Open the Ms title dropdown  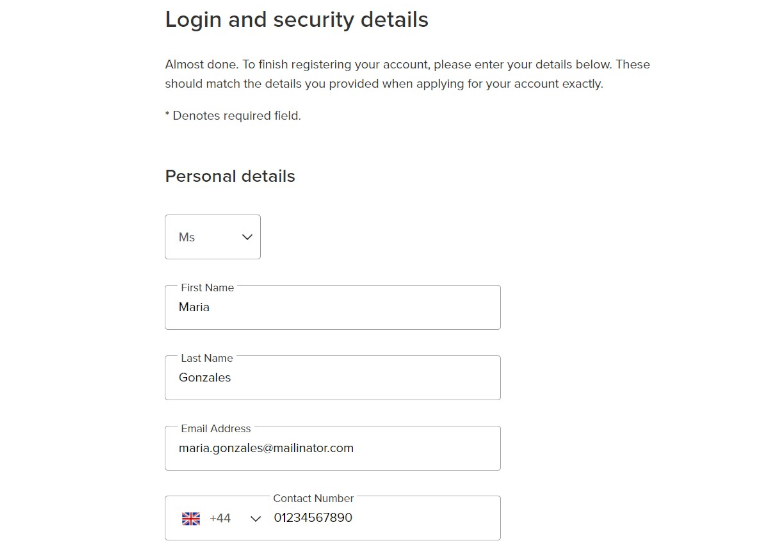tap(212, 237)
